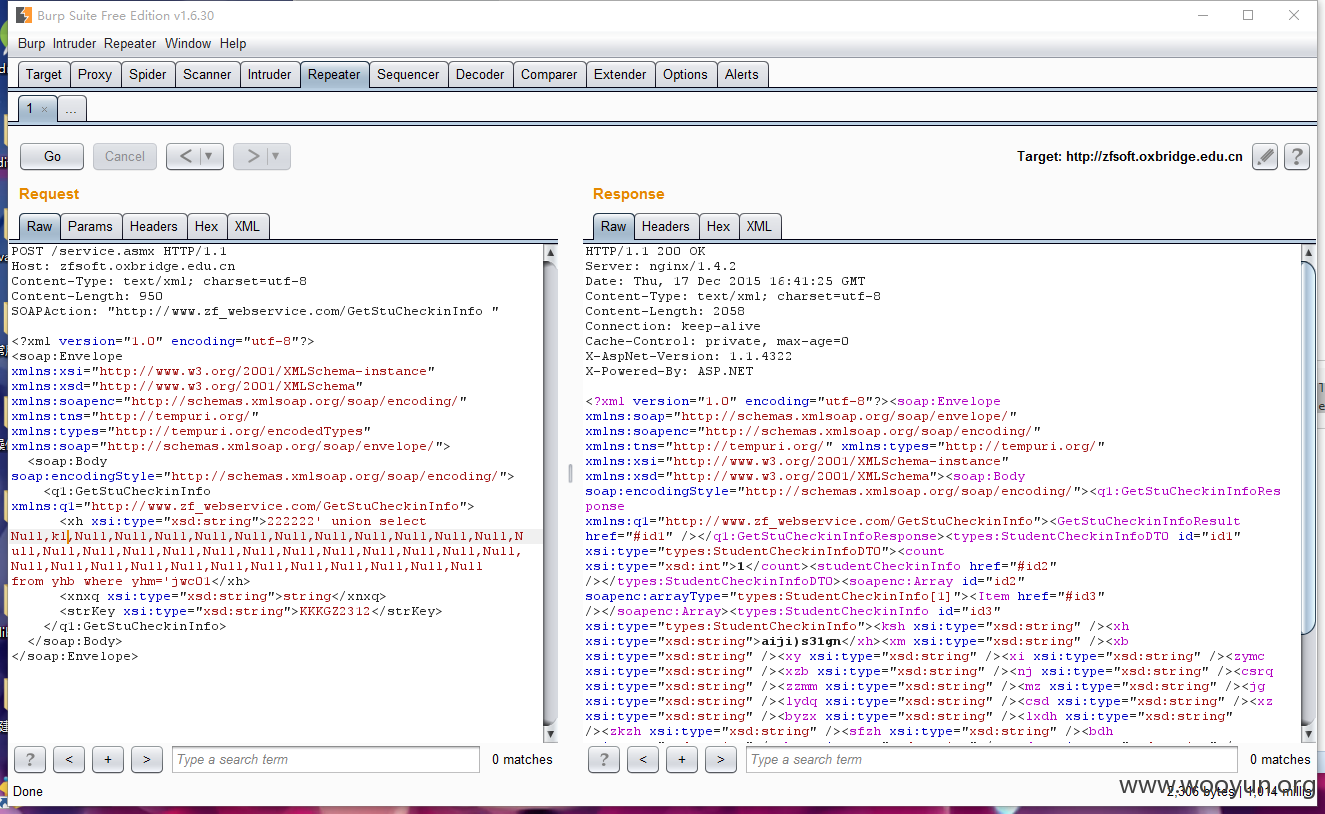Switch to the Proxy tab

tap(95, 74)
